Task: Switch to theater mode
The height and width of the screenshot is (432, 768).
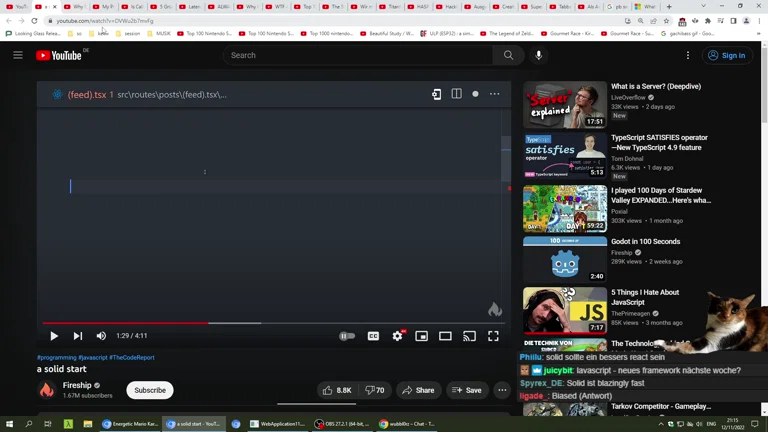Action: point(445,336)
